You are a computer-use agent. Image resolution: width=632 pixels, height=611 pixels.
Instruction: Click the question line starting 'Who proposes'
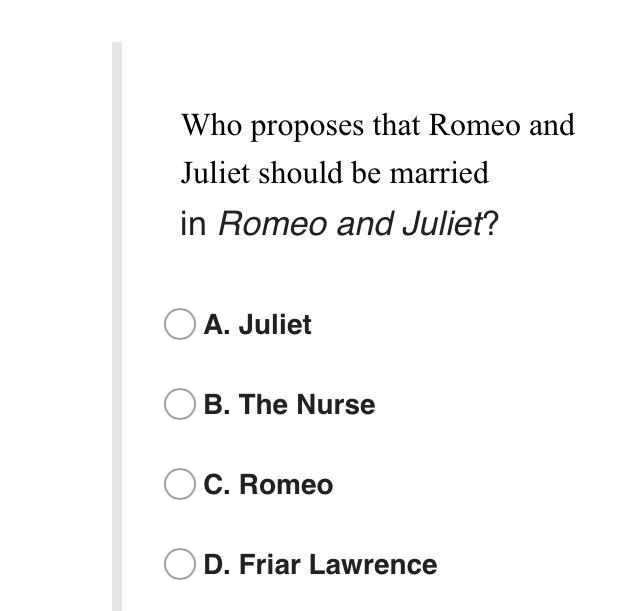[x=378, y=126]
